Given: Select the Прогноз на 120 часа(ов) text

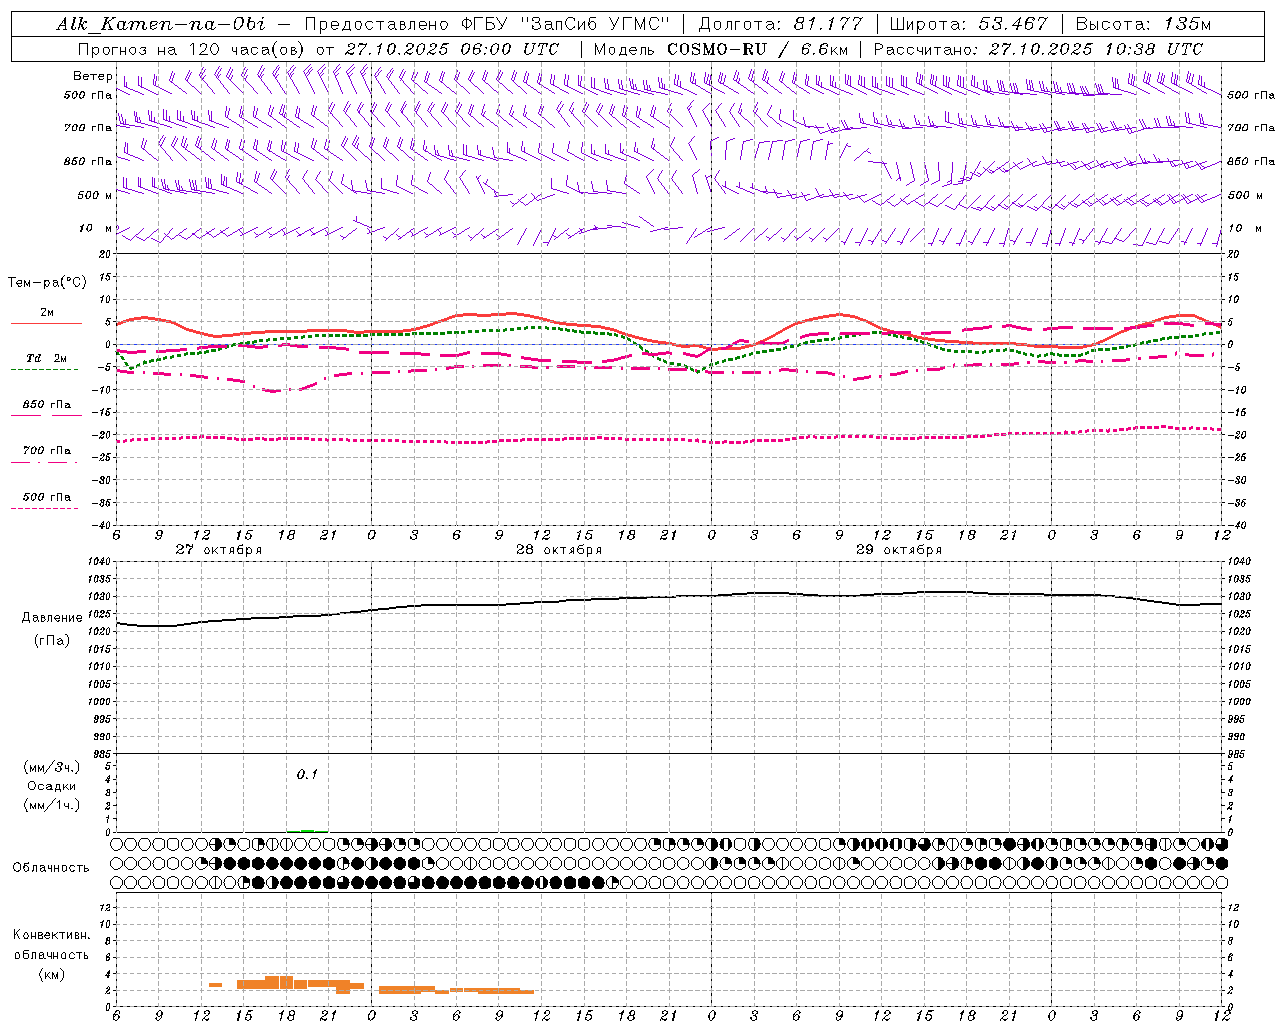Looking at the screenshot, I should tap(193, 49).
